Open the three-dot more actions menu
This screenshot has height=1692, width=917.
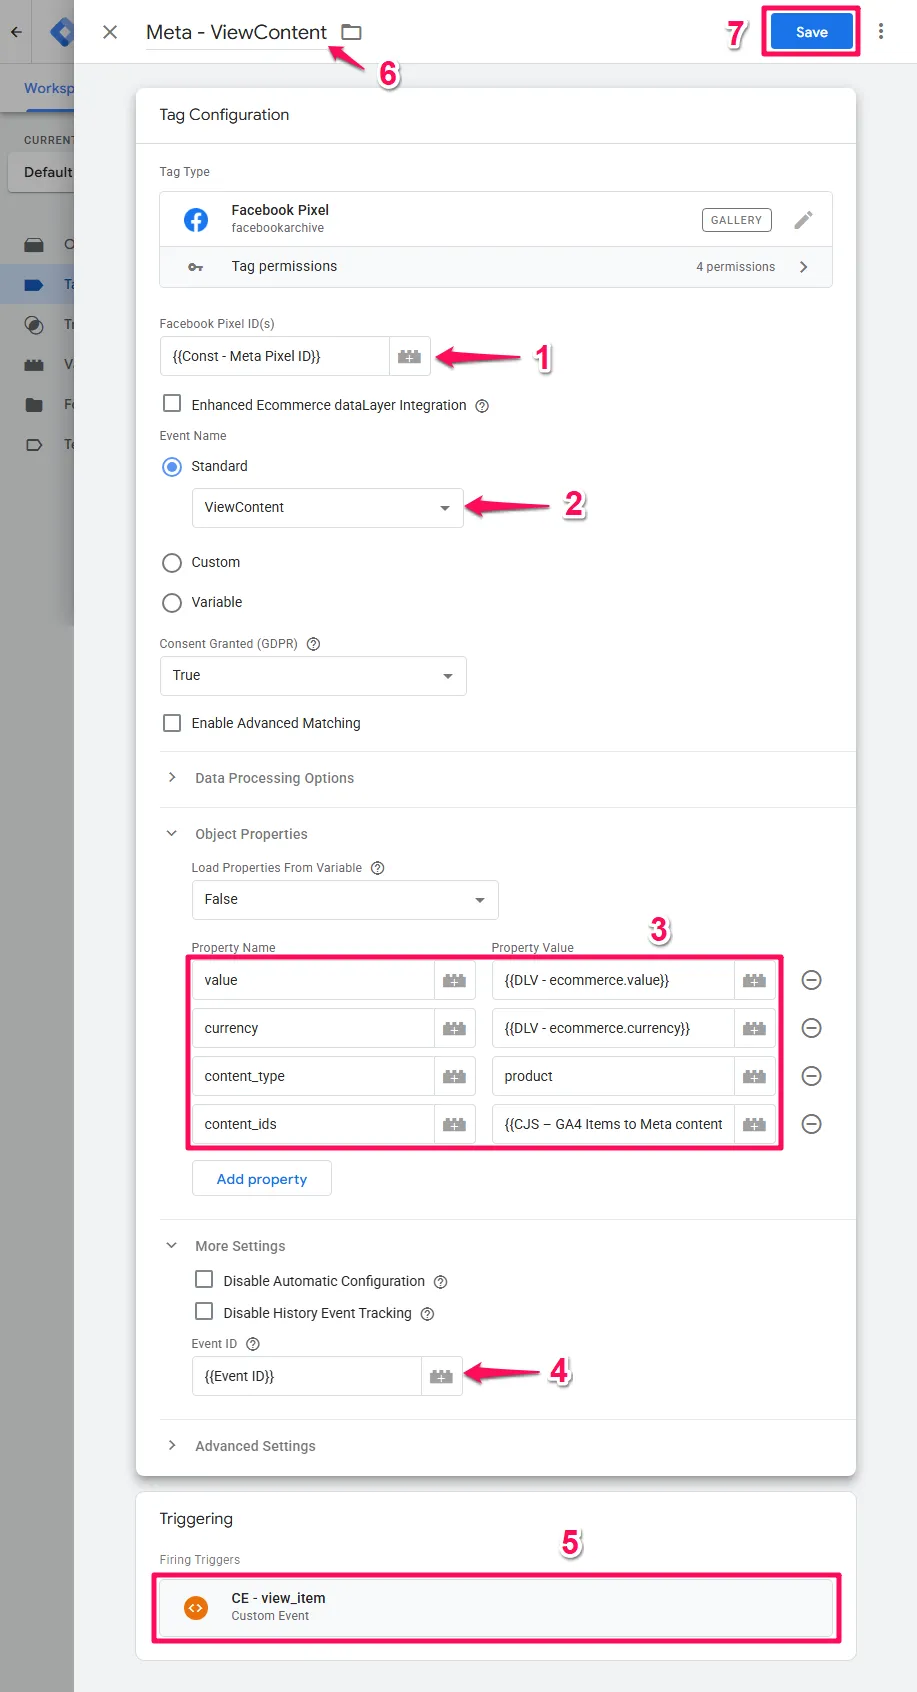click(x=880, y=32)
